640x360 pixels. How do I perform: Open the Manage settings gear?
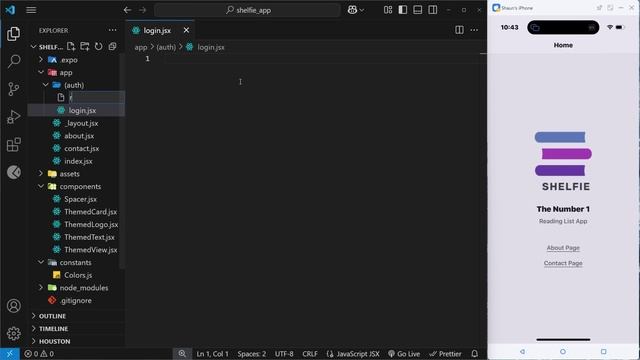13,333
